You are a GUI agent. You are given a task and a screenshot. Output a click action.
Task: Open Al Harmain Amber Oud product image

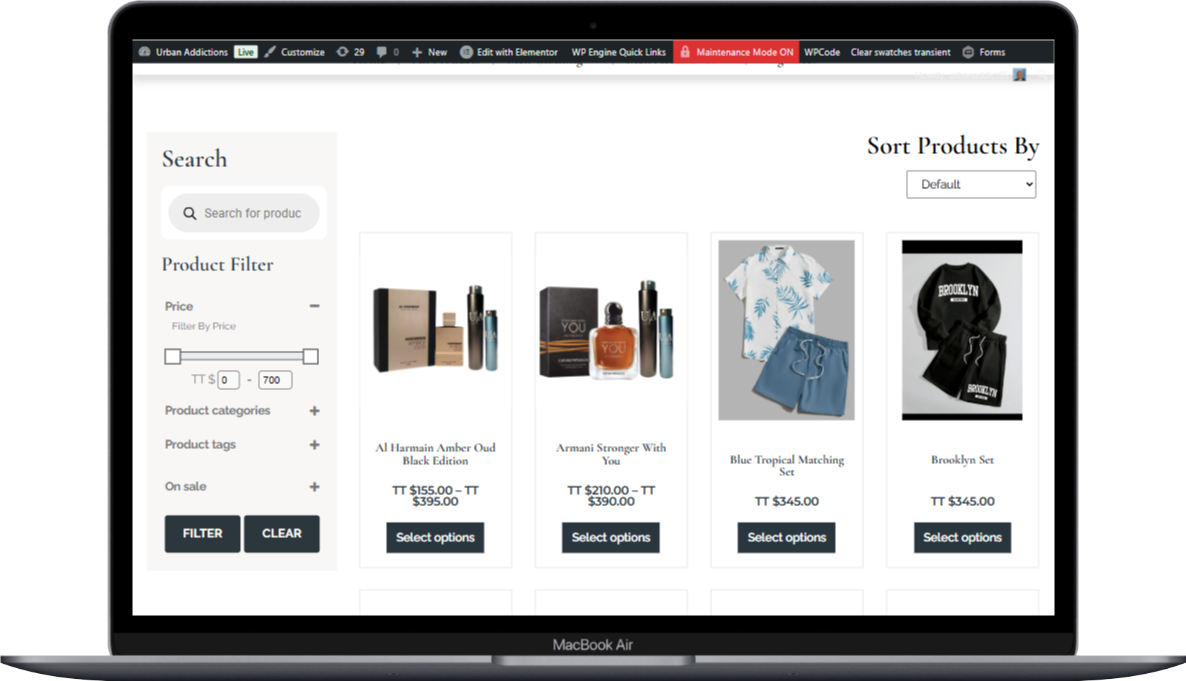pyautogui.click(x=436, y=329)
